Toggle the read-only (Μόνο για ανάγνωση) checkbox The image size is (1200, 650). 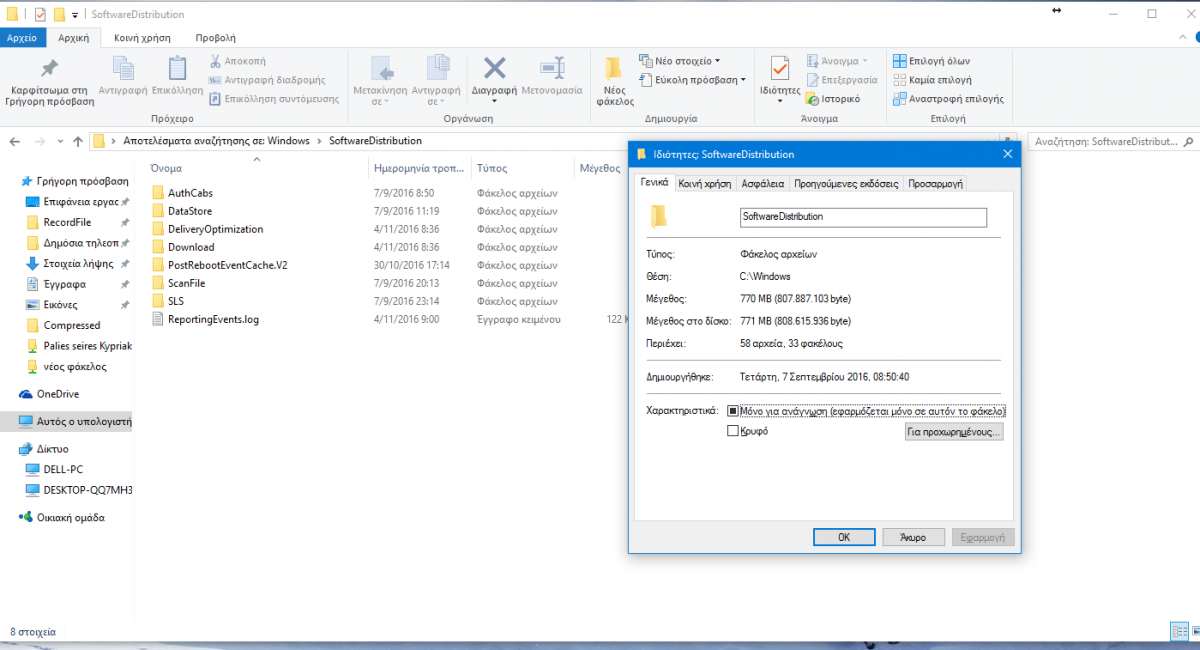tap(733, 411)
